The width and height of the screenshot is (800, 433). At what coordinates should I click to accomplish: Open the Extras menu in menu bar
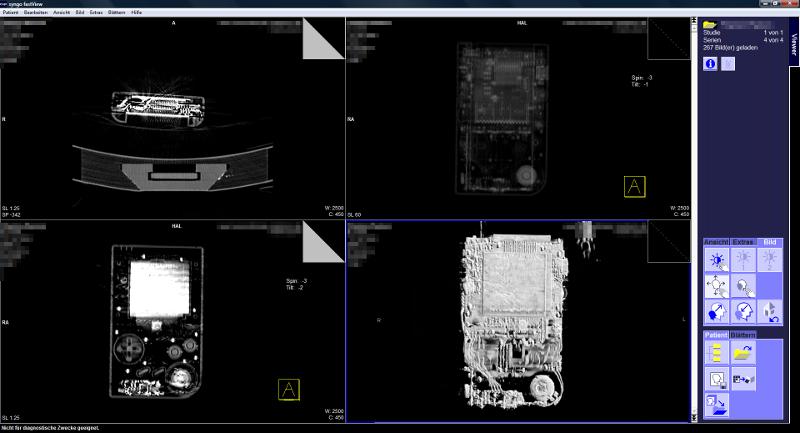coord(96,12)
